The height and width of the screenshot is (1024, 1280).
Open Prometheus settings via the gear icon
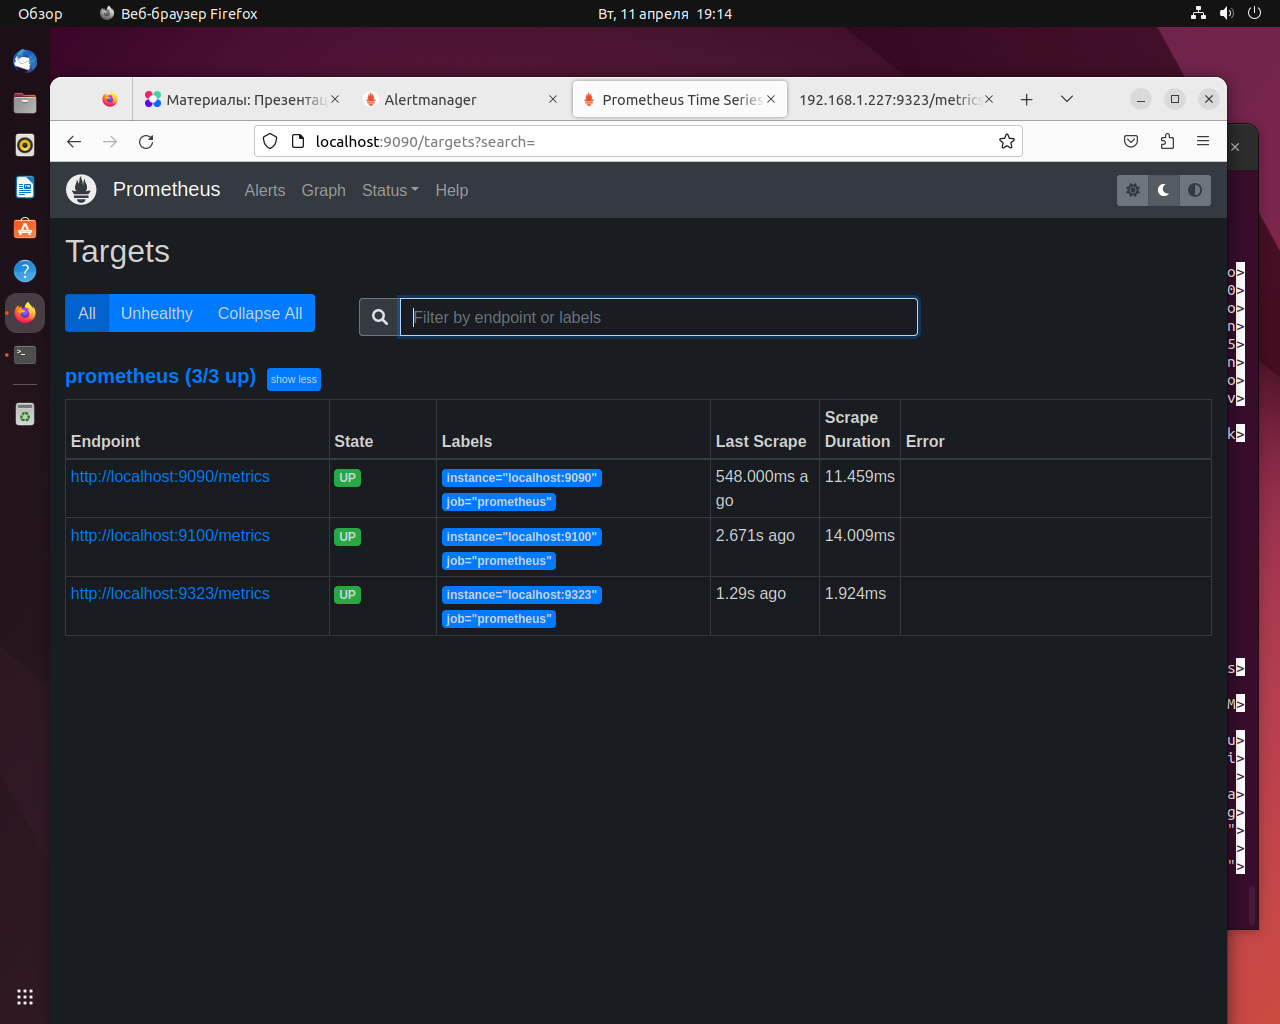1132,190
